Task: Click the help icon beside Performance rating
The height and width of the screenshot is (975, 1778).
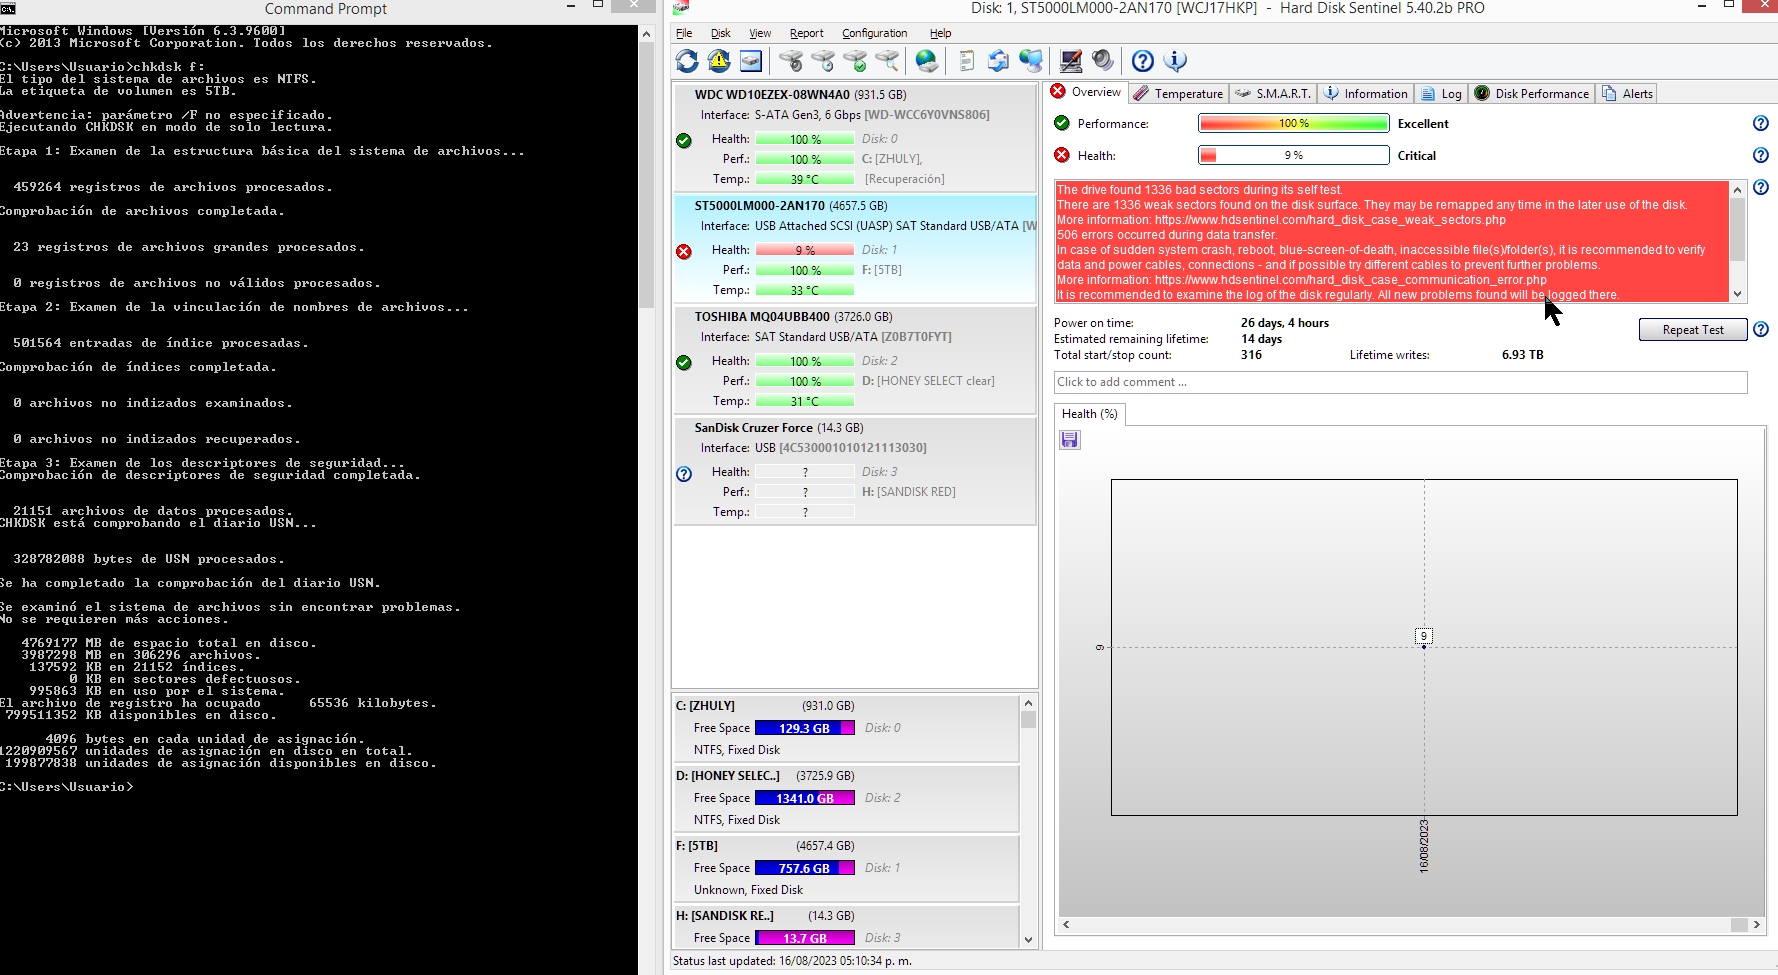Action: point(1761,123)
